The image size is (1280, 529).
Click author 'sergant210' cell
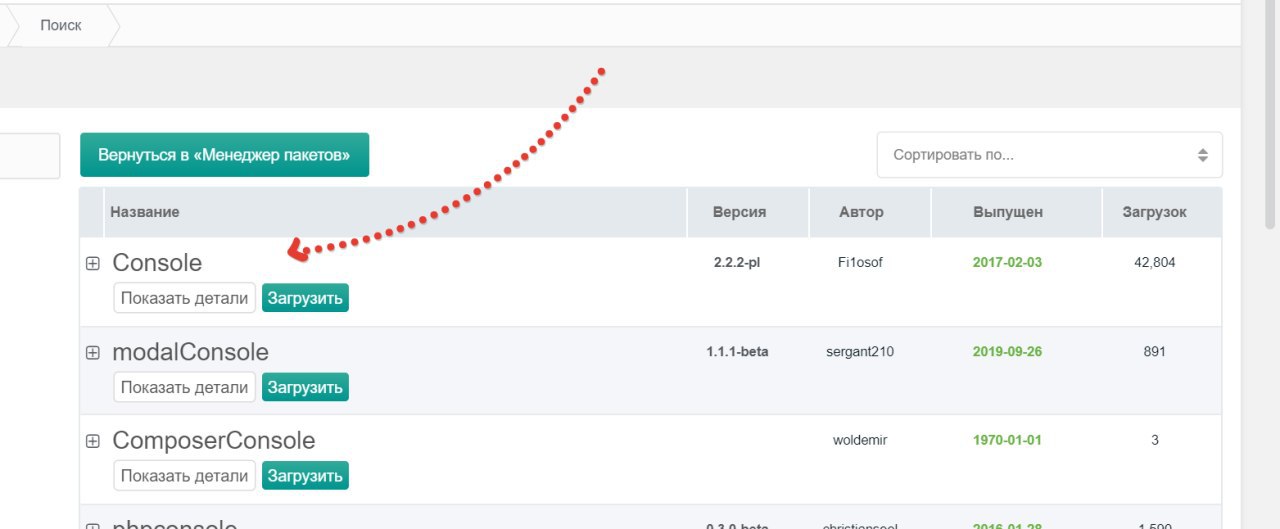coord(861,352)
